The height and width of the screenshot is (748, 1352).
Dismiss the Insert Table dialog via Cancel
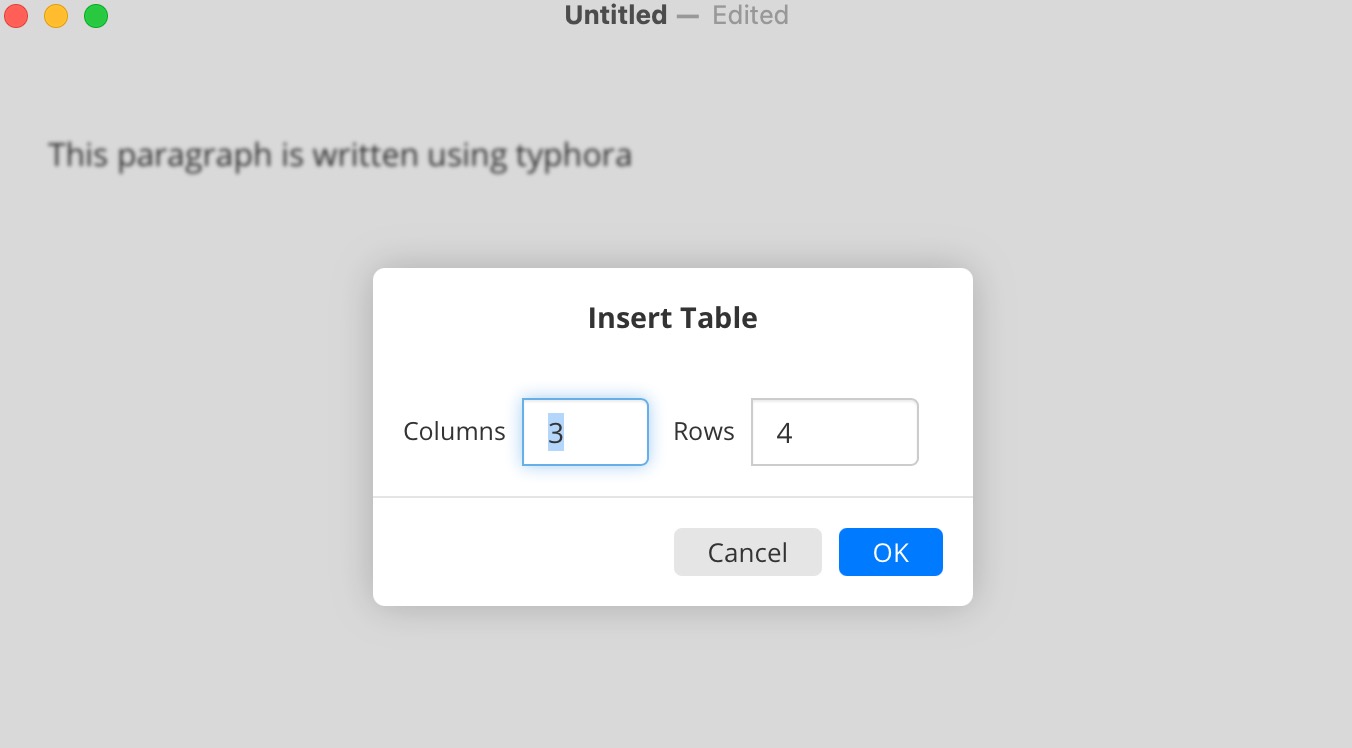[x=747, y=552]
